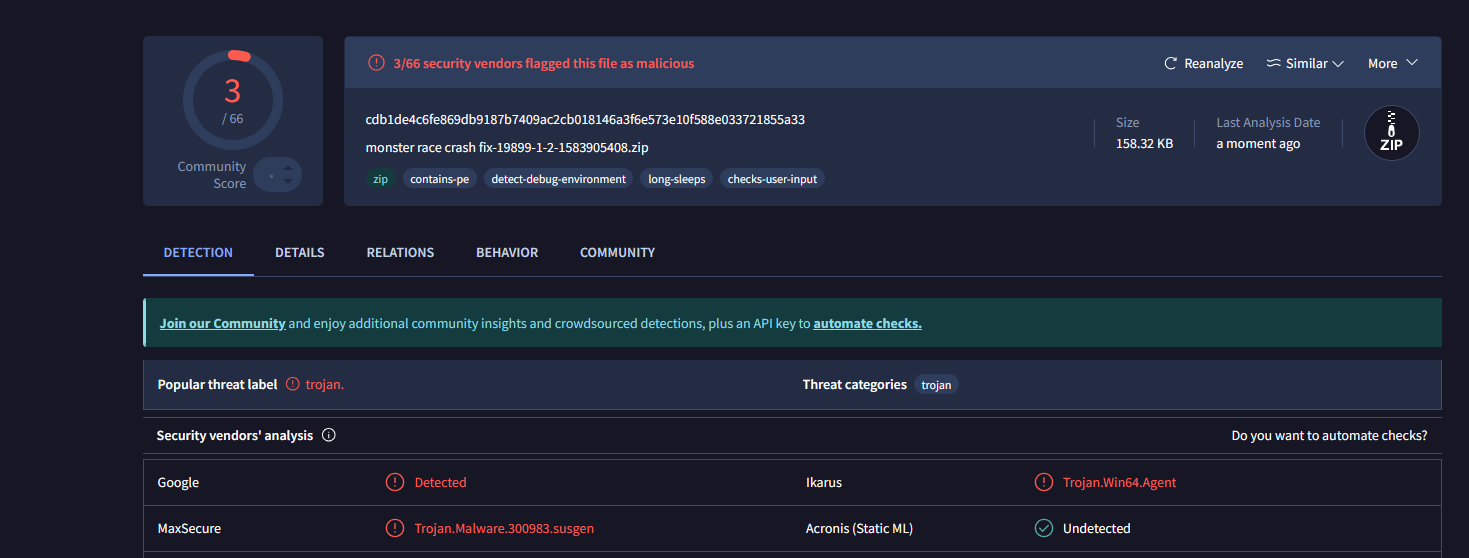Click the Last Analysis Date label

click(1268, 122)
